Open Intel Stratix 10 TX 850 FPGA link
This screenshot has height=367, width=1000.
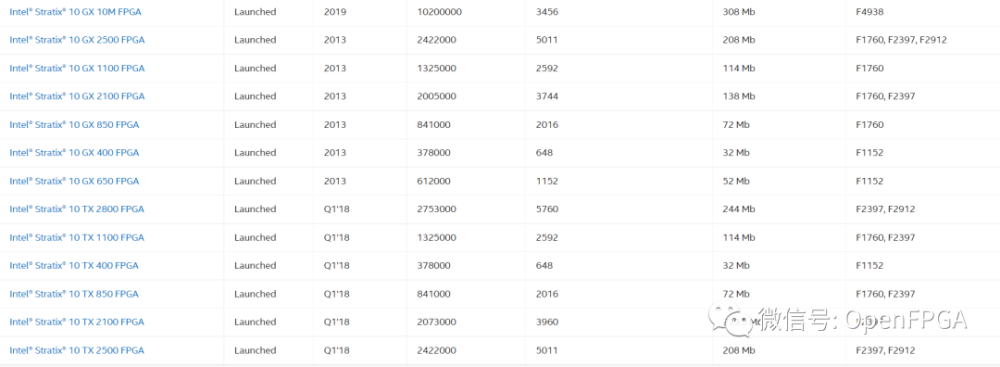click(x=74, y=294)
